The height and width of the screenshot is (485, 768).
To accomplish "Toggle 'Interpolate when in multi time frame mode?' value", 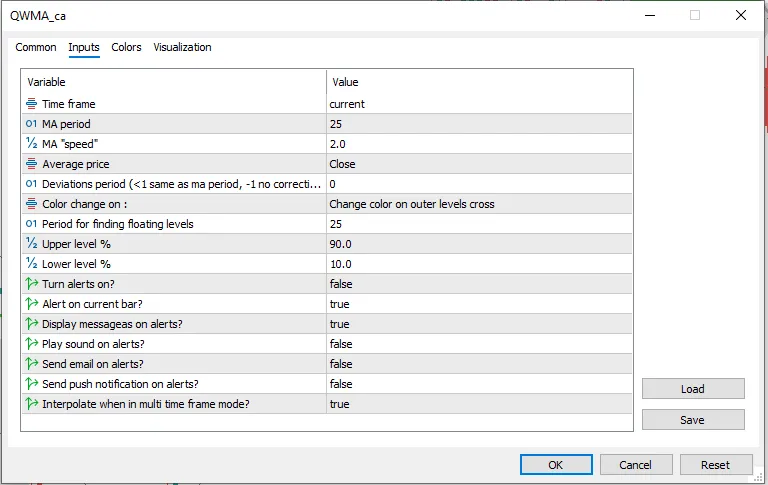I will [x=479, y=404].
